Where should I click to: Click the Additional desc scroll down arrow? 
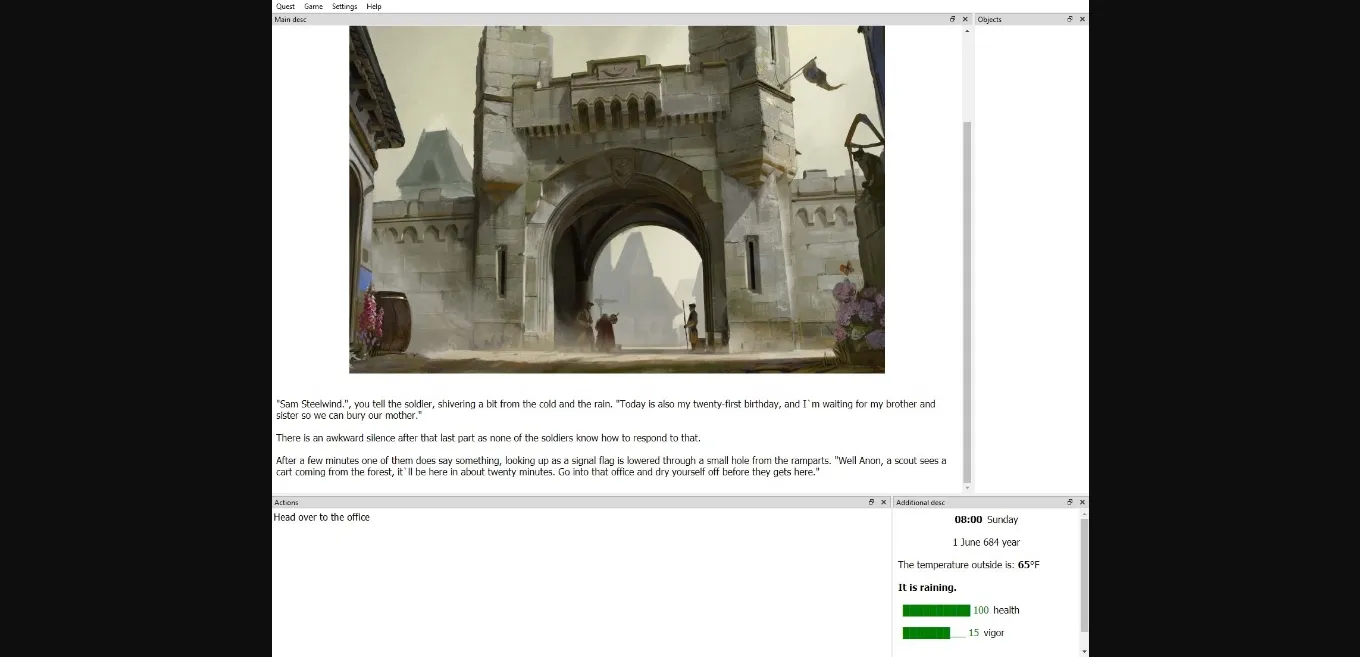[1084, 651]
